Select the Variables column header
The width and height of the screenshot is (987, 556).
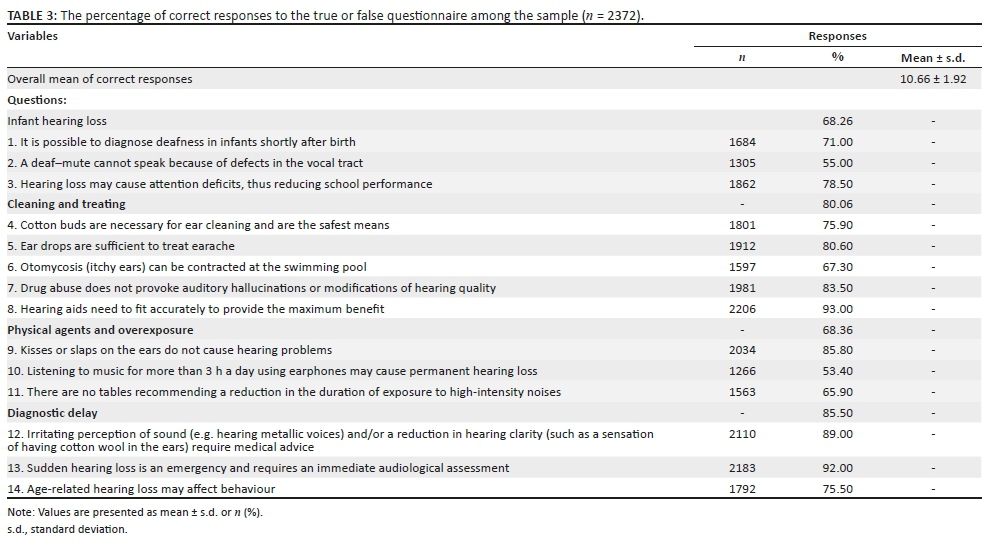[33, 36]
